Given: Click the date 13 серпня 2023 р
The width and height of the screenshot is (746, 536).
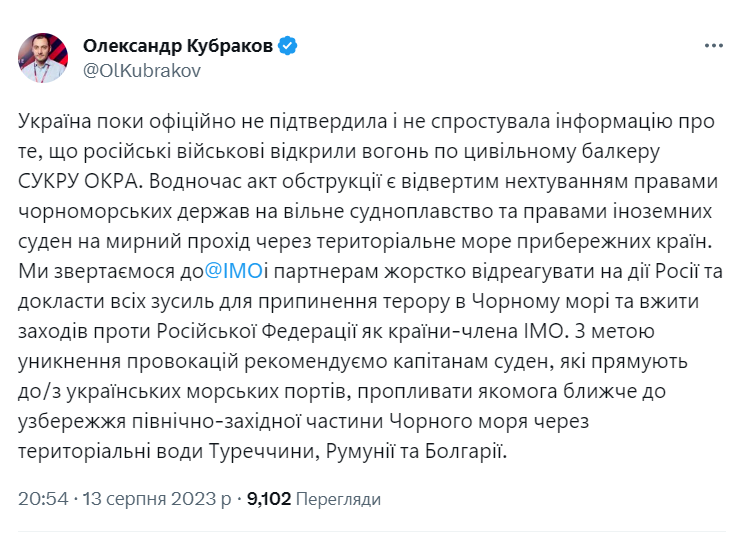Looking at the screenshot, I should pos(158,498).
